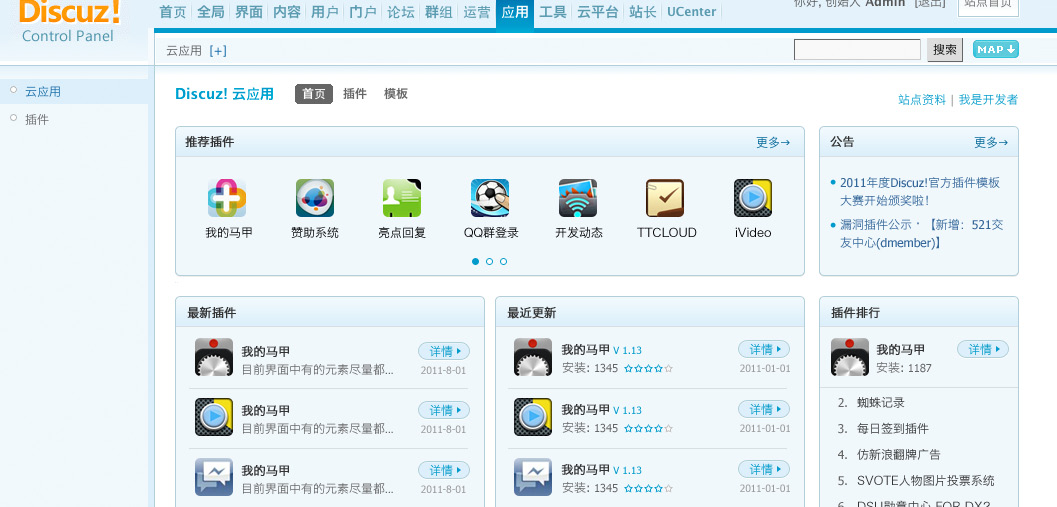This screenshot has height=507, width=1057.
Task: Click the chat bubble icon in 最新插件
Action: point(214,477)
